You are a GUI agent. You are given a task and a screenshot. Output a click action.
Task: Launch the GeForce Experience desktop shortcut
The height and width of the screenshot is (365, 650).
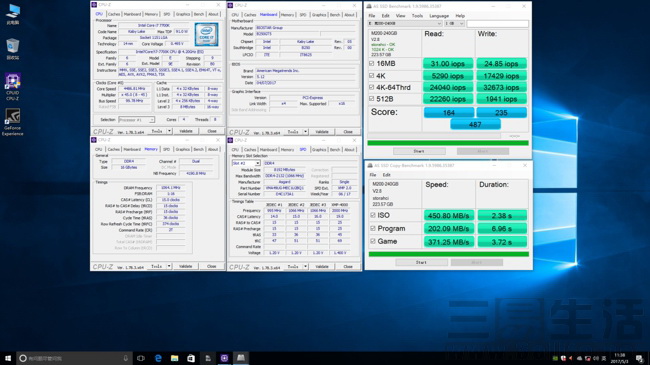pos(12,122)
